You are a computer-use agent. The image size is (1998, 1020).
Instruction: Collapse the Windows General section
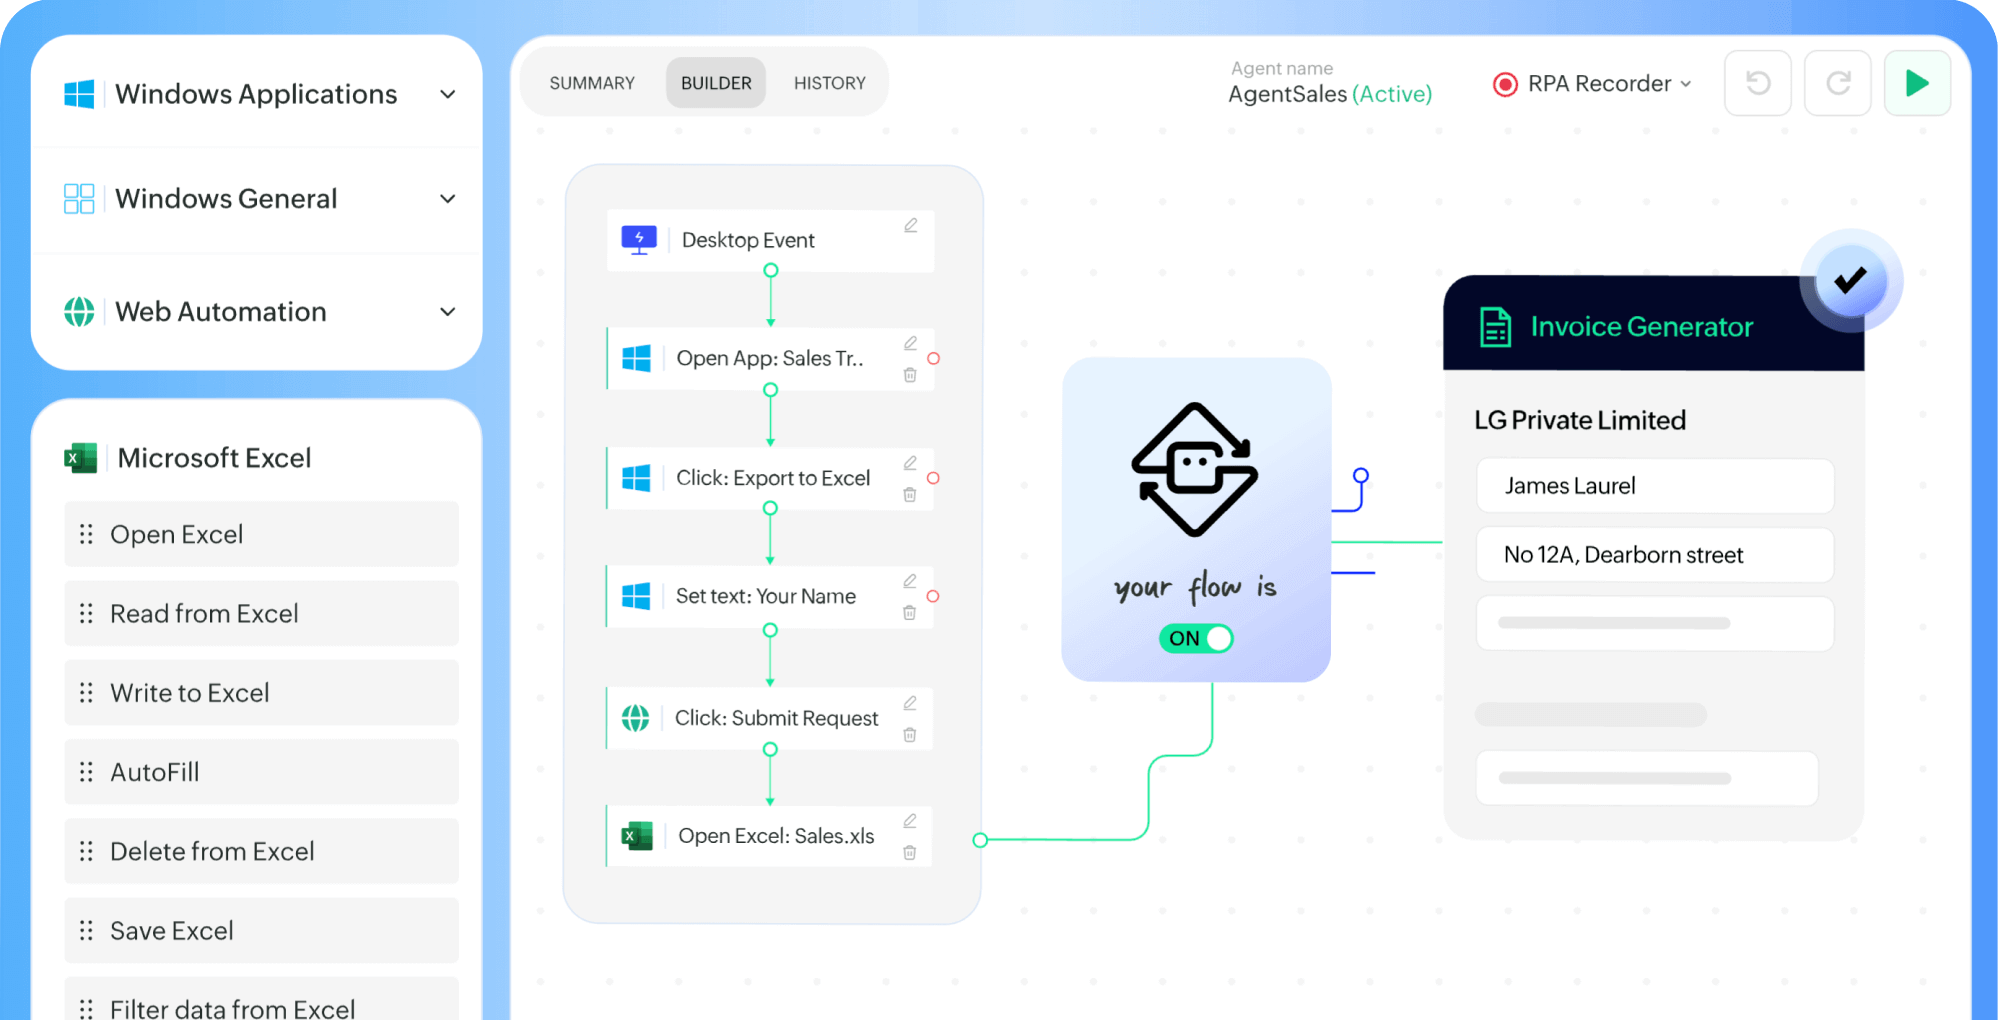tap(448, 198)
